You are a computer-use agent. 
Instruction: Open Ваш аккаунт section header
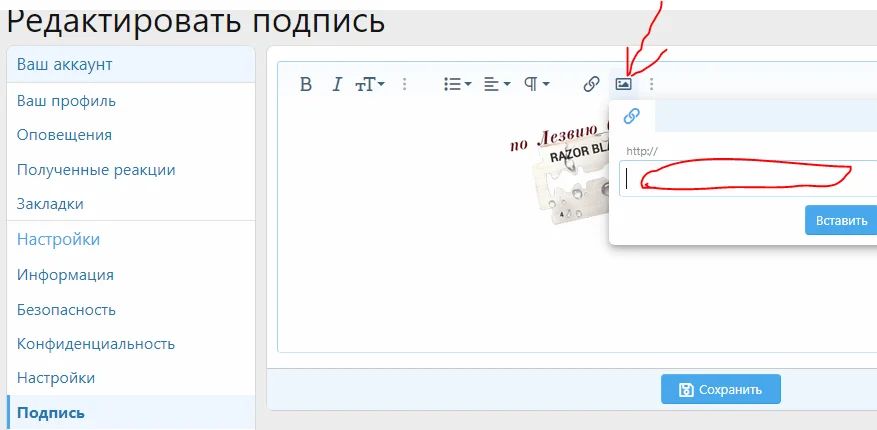pos(131,64)
